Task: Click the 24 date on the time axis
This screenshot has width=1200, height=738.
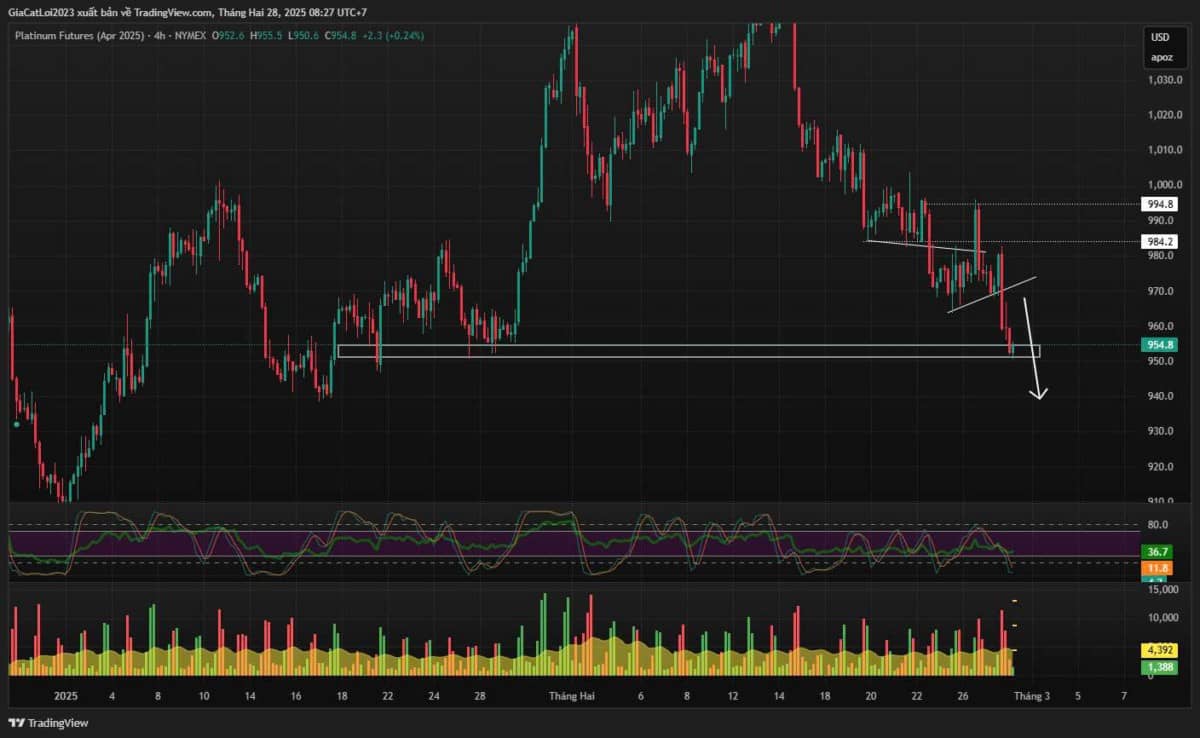Action: (x=434, y=696)
